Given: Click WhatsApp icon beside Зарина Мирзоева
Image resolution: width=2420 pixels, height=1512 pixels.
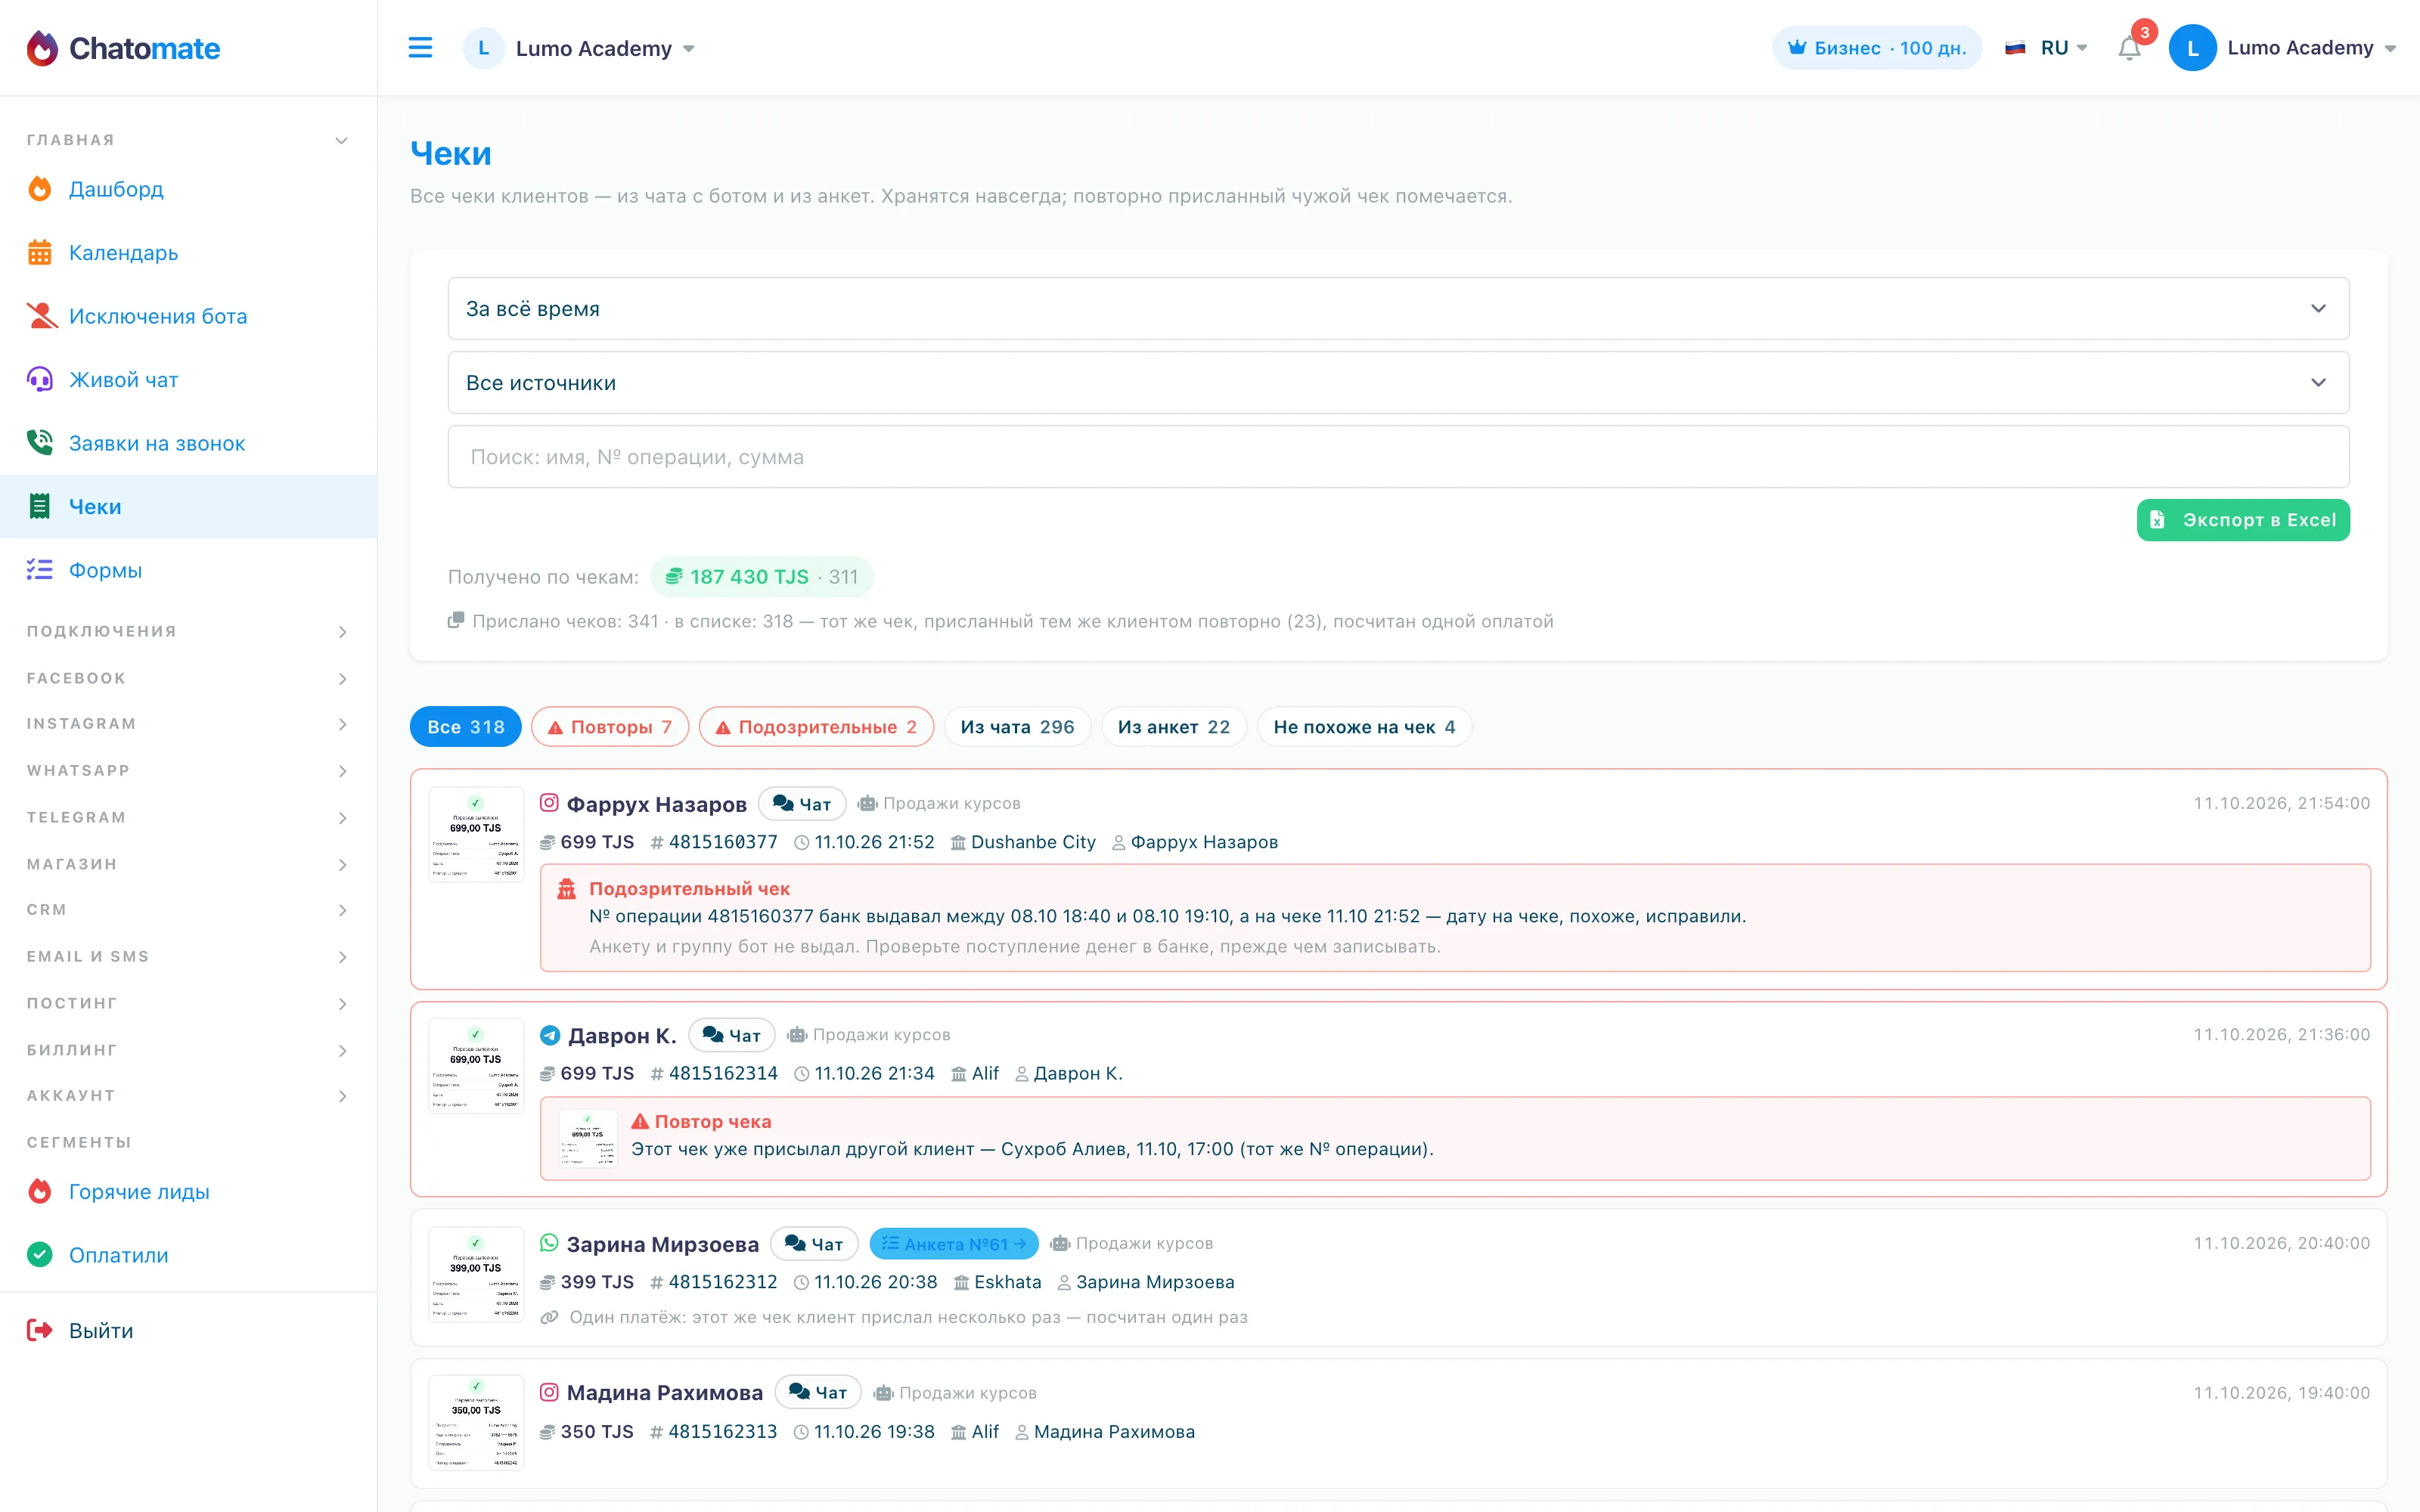Looking at the screenshot, I should tap(549, 1243).
